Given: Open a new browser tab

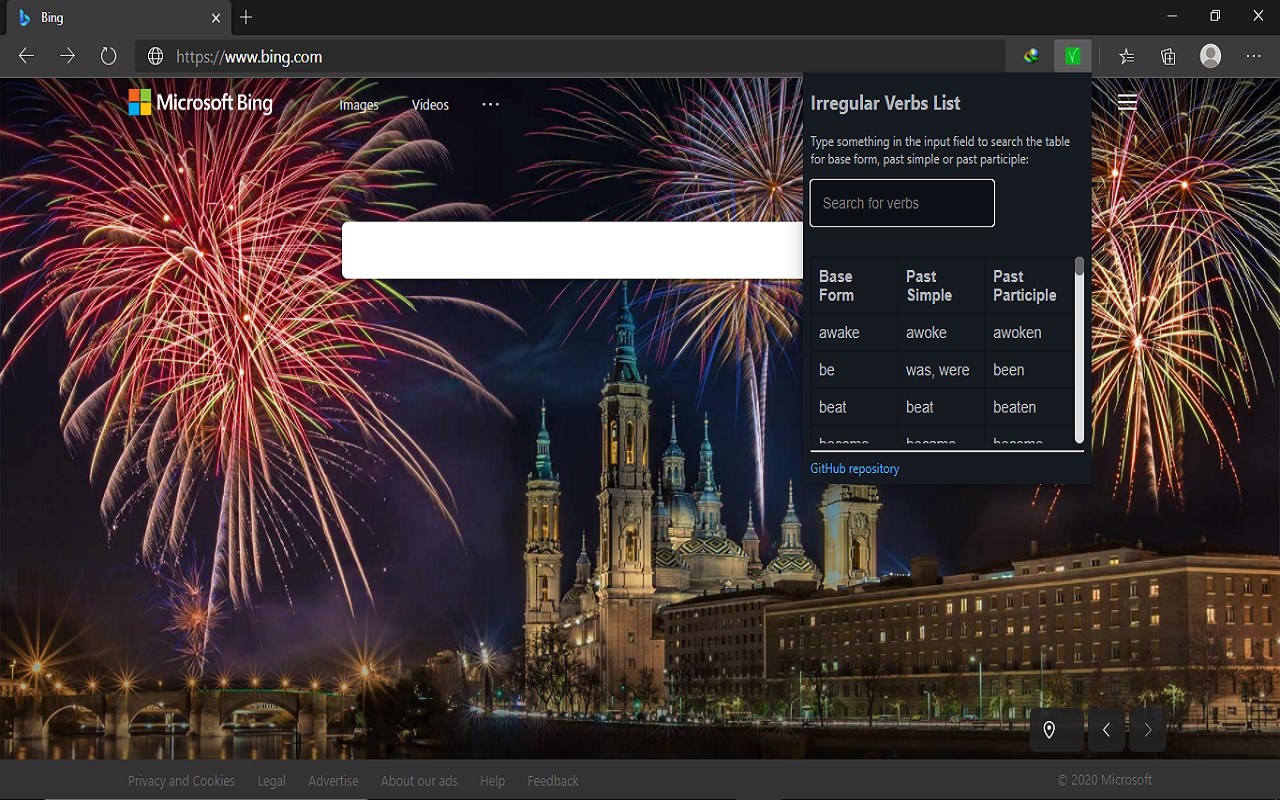Looking at the screenshot, I should click(246, 18).
